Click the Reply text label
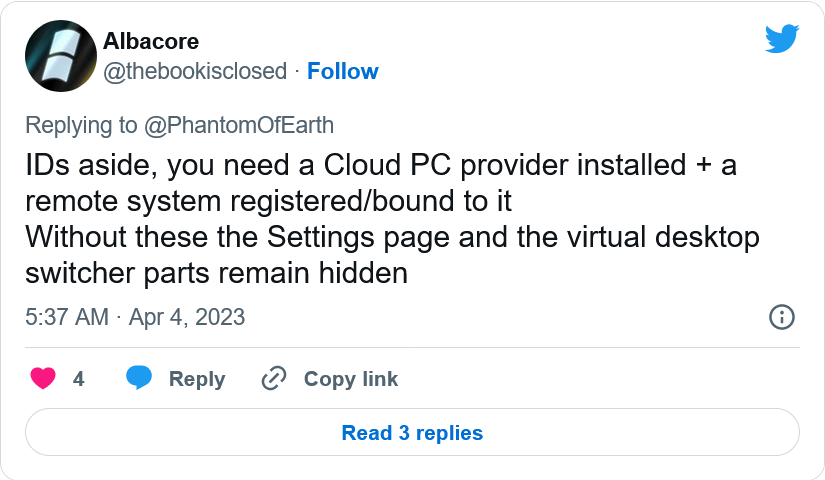This screenshot has width=825, height=480. (x=197, y=379)
